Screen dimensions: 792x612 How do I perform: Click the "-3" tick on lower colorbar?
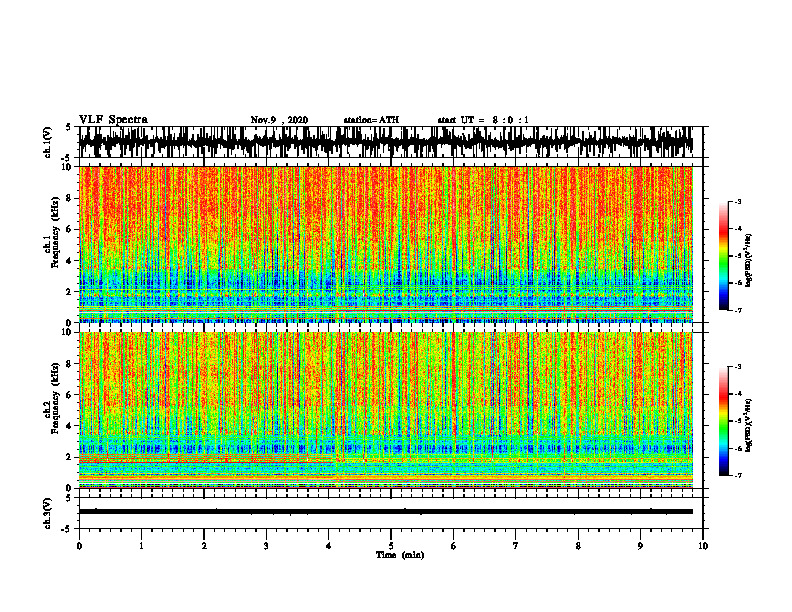click(737, 366)
